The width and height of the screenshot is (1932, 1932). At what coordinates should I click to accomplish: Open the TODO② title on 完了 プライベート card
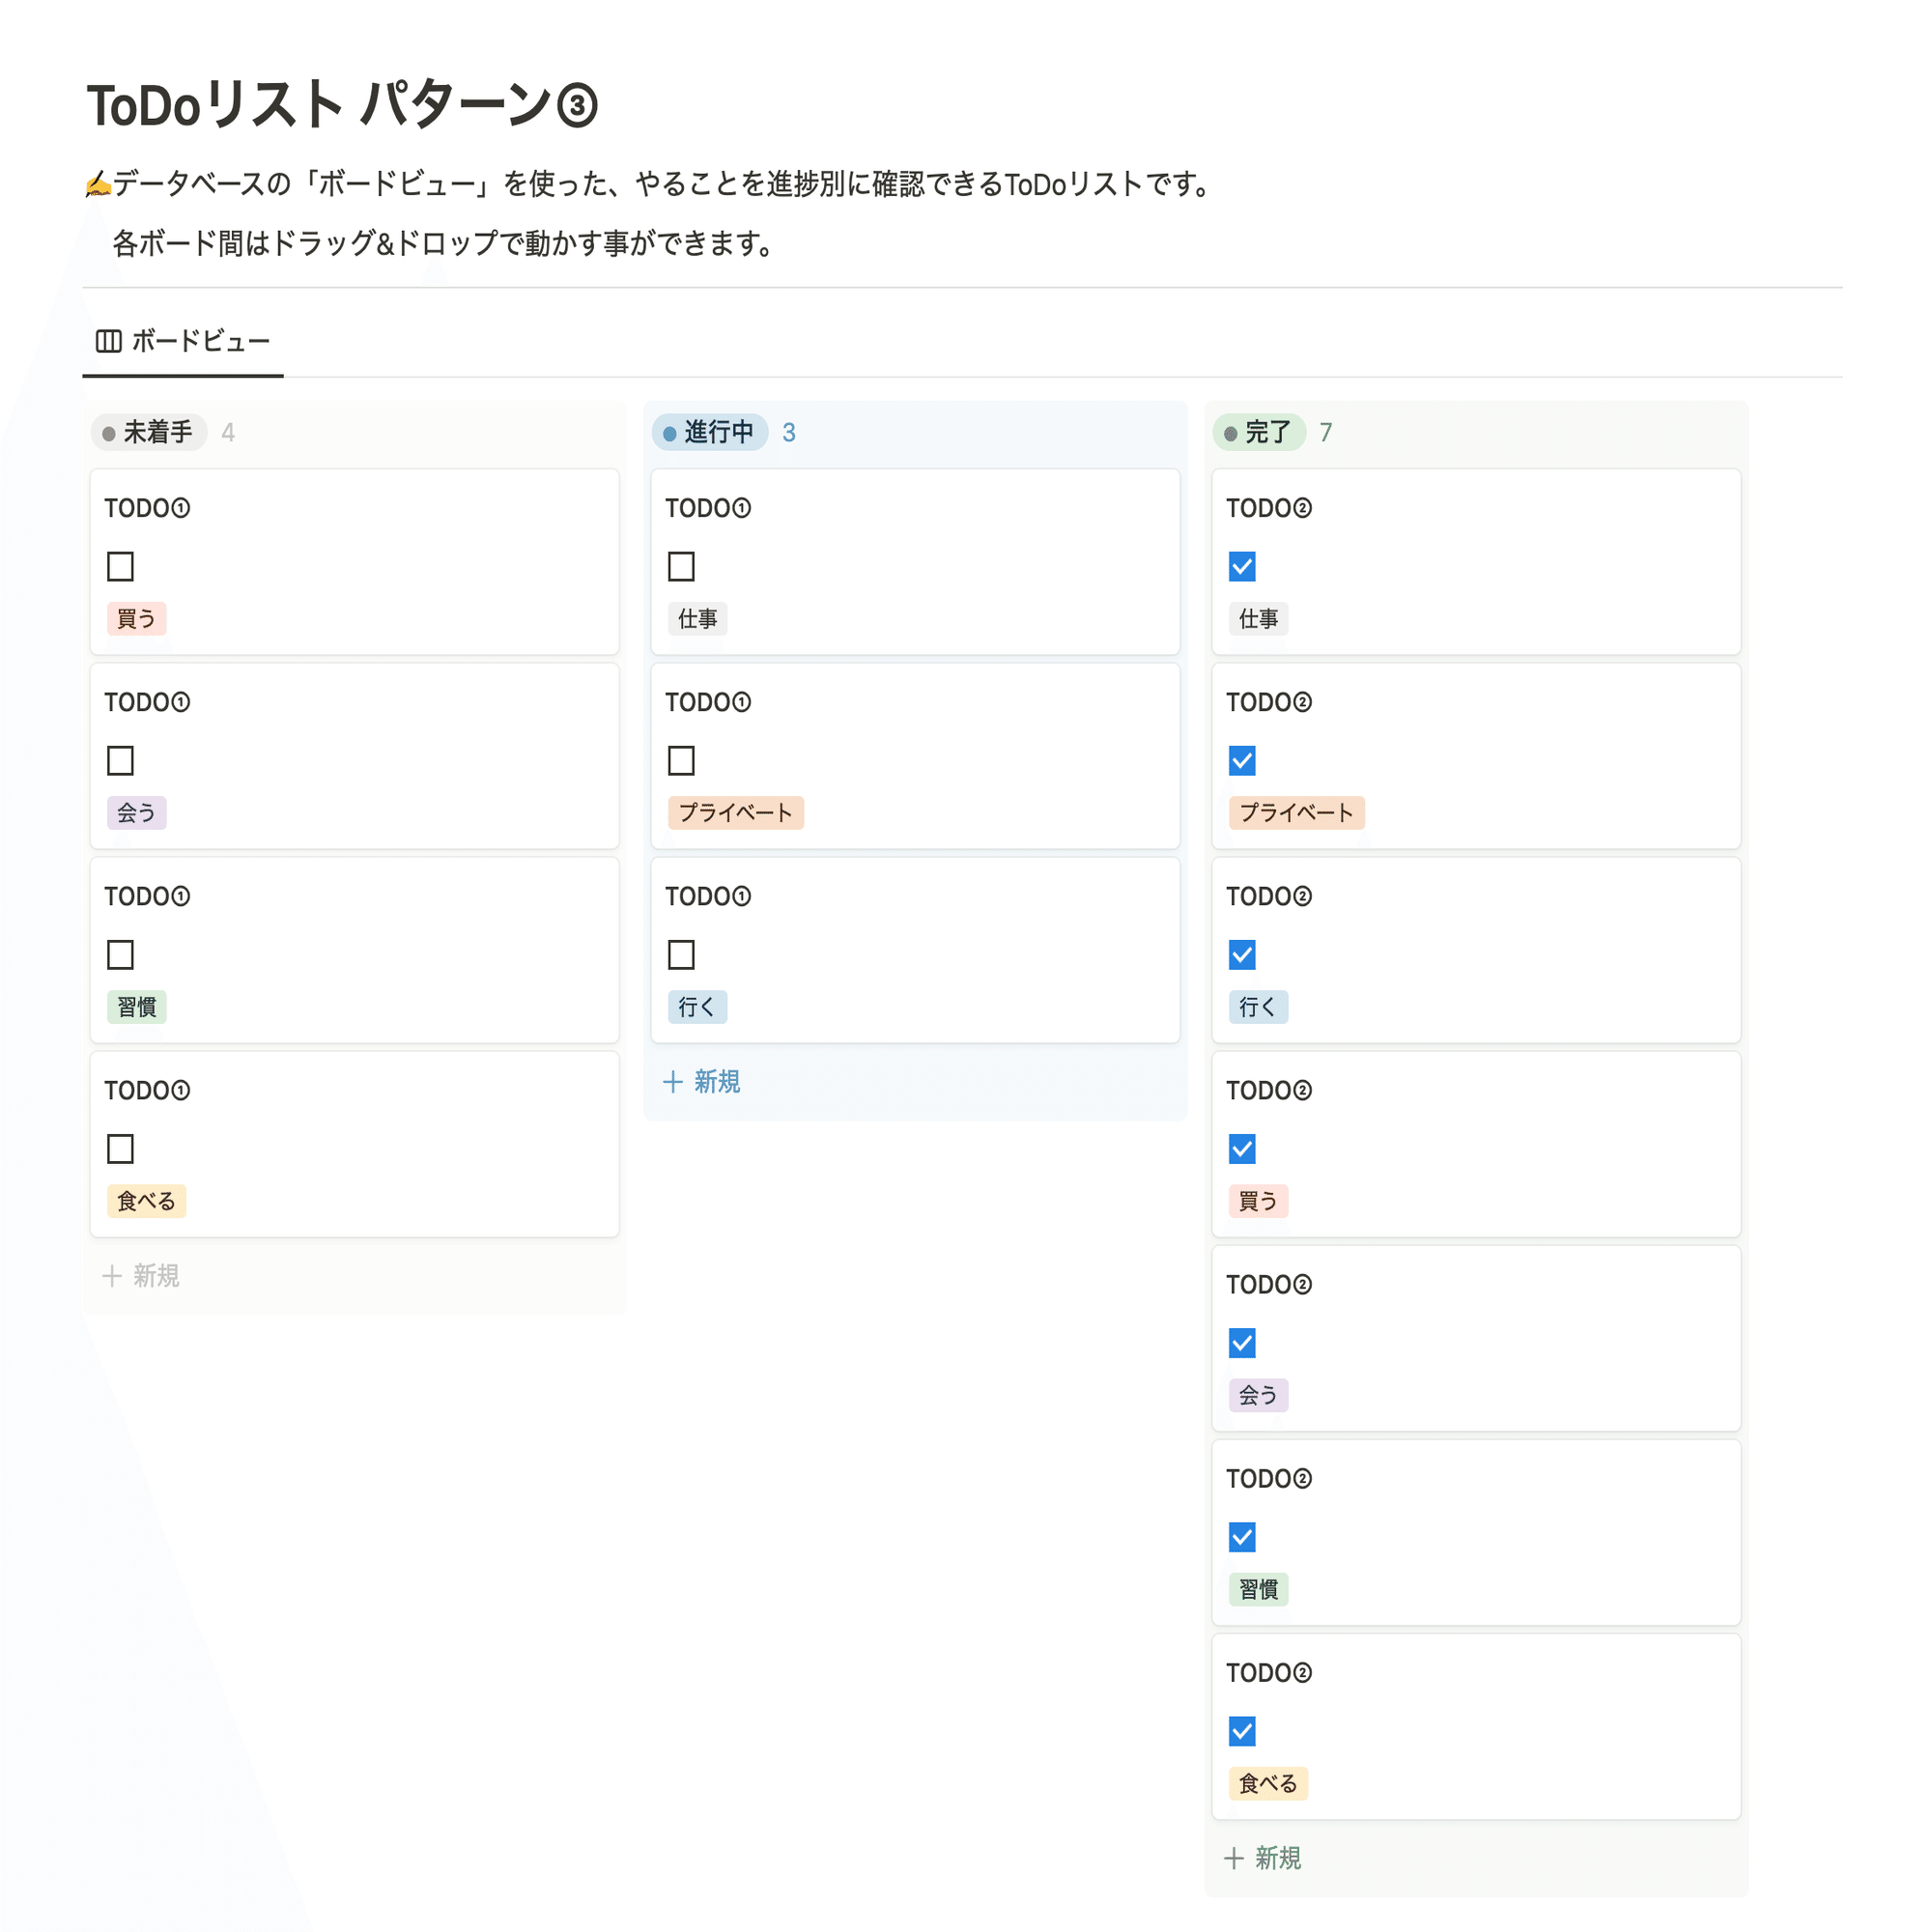coord(1269,702)
